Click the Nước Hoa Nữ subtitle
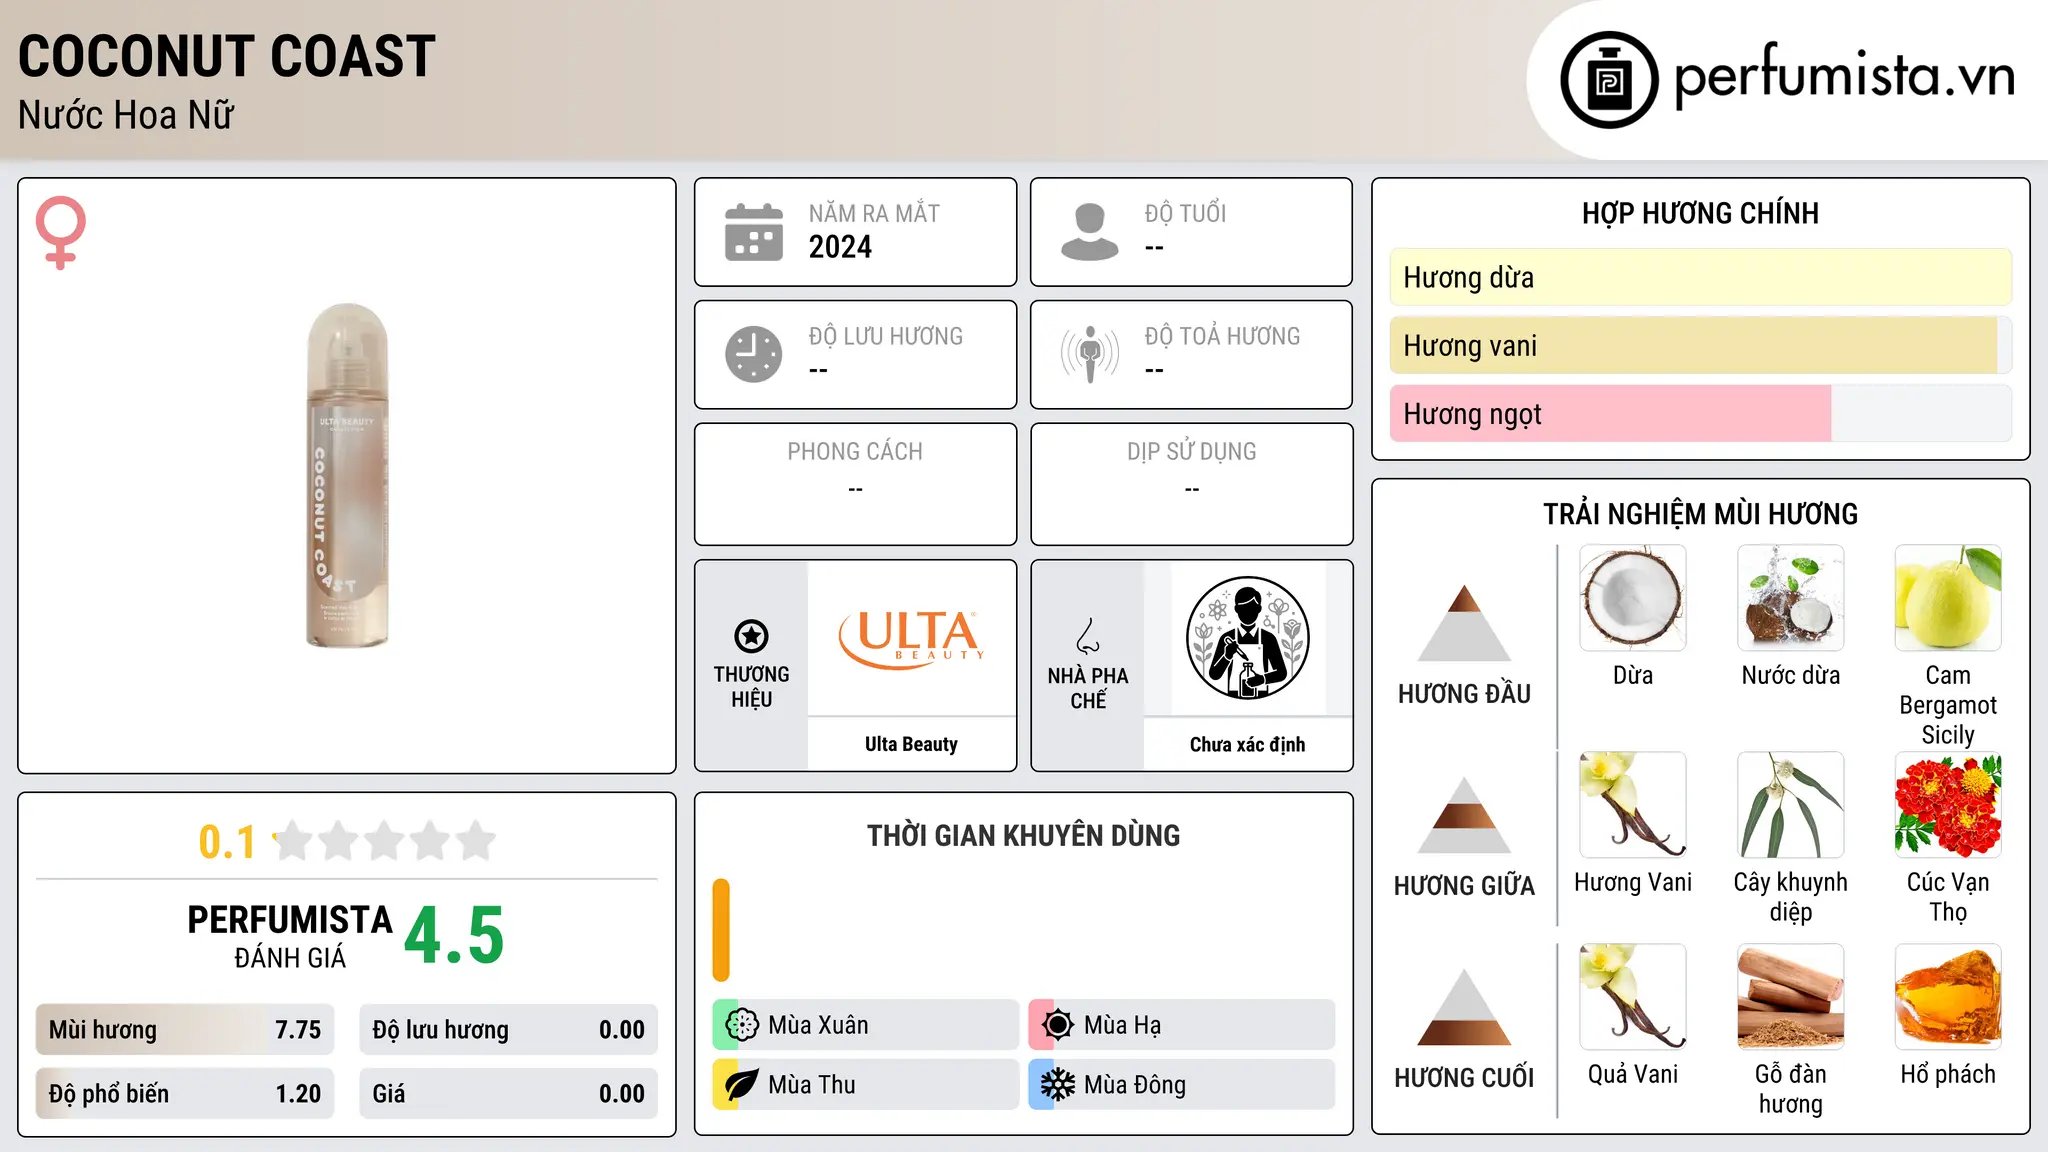The width and height of the screenshot is (2048, 1152). click(x=126, y=115)
